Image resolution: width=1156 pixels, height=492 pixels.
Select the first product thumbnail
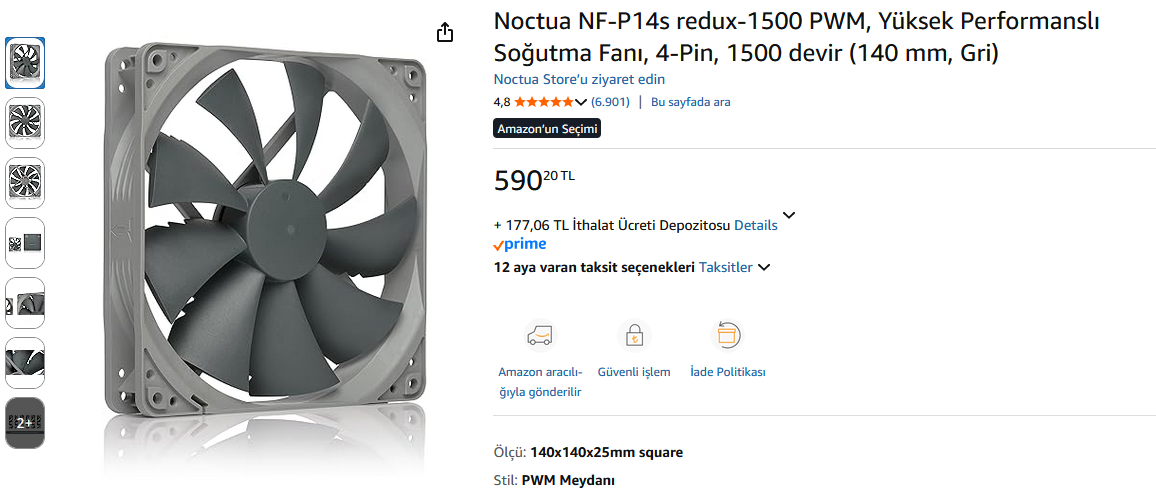[25, 63]
